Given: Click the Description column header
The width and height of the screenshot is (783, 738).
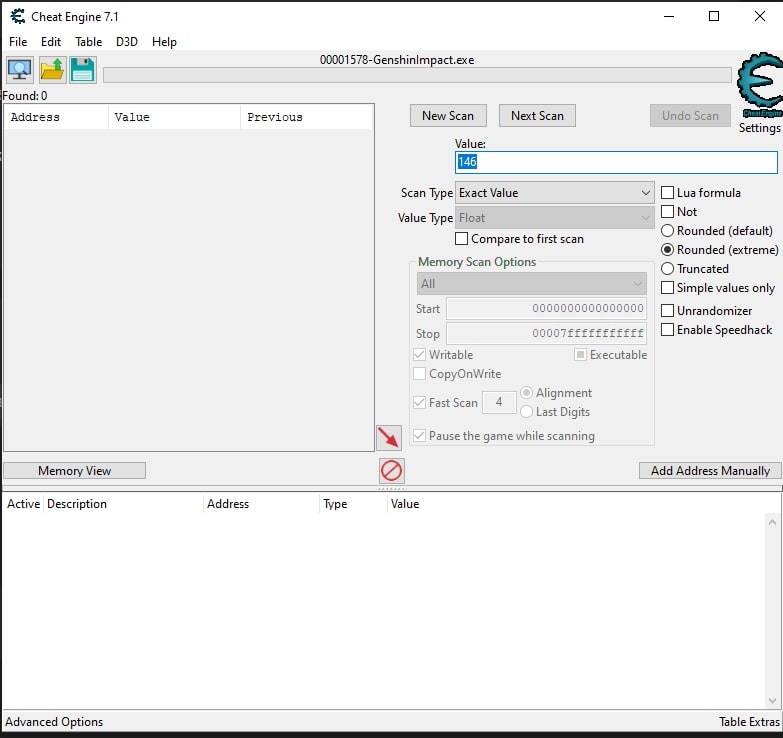Looking at the screenshot, I should (123, 504).
